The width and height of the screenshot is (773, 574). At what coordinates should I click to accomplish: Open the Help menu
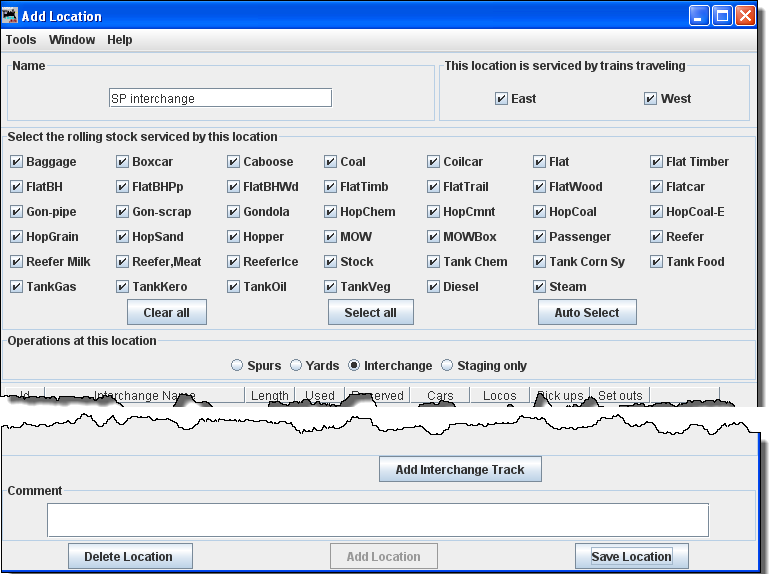pos(120,40)
